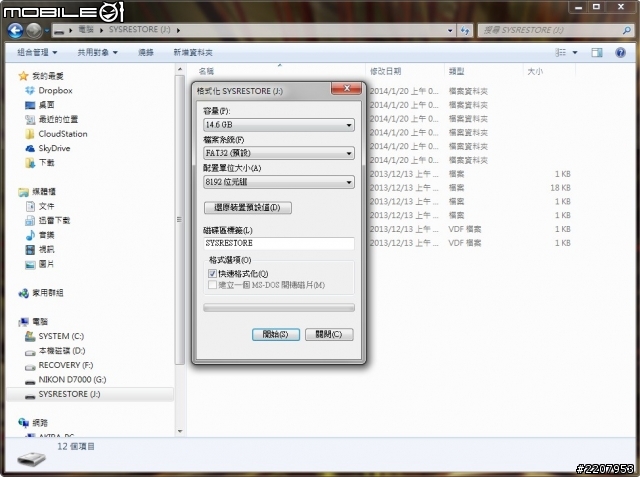
Task: Click the 關閉(C) close button
Action: pos(329,334)
